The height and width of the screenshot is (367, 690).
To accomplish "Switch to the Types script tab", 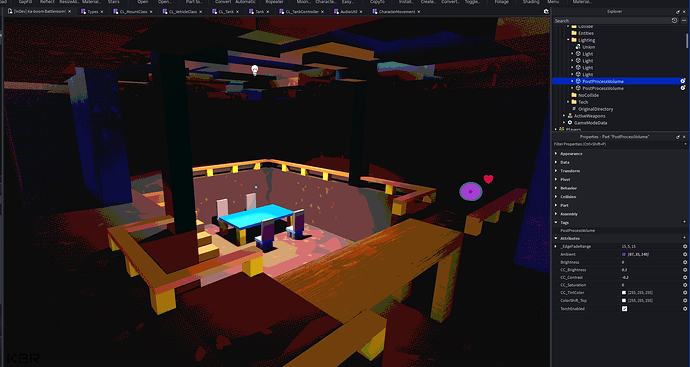I will click(x=93, y=11).
